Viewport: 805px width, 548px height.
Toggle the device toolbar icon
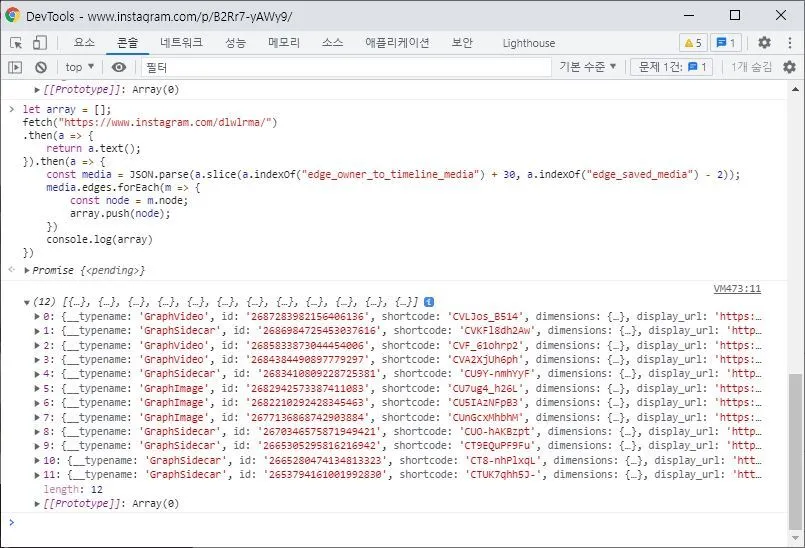[40, 43]
